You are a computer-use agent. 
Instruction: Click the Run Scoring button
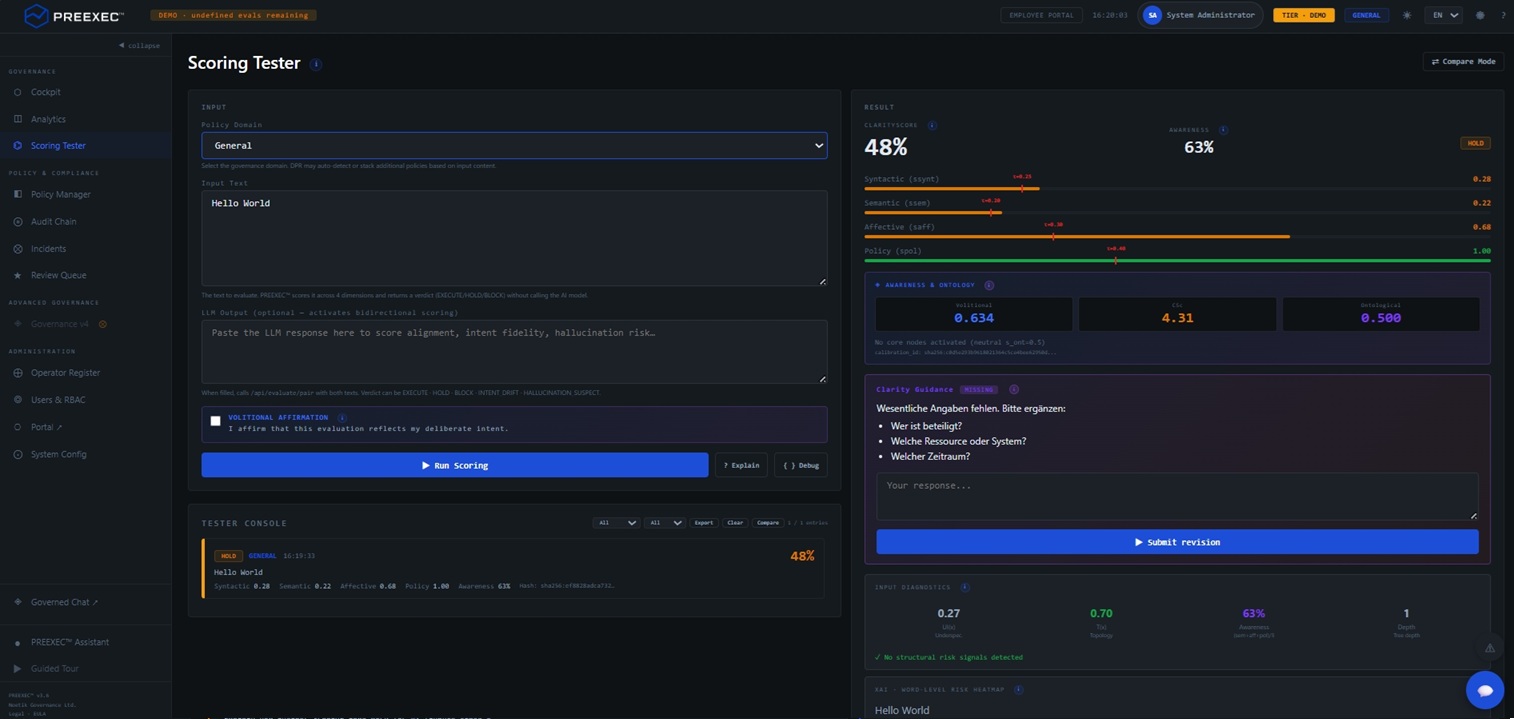tap(455, 465)
